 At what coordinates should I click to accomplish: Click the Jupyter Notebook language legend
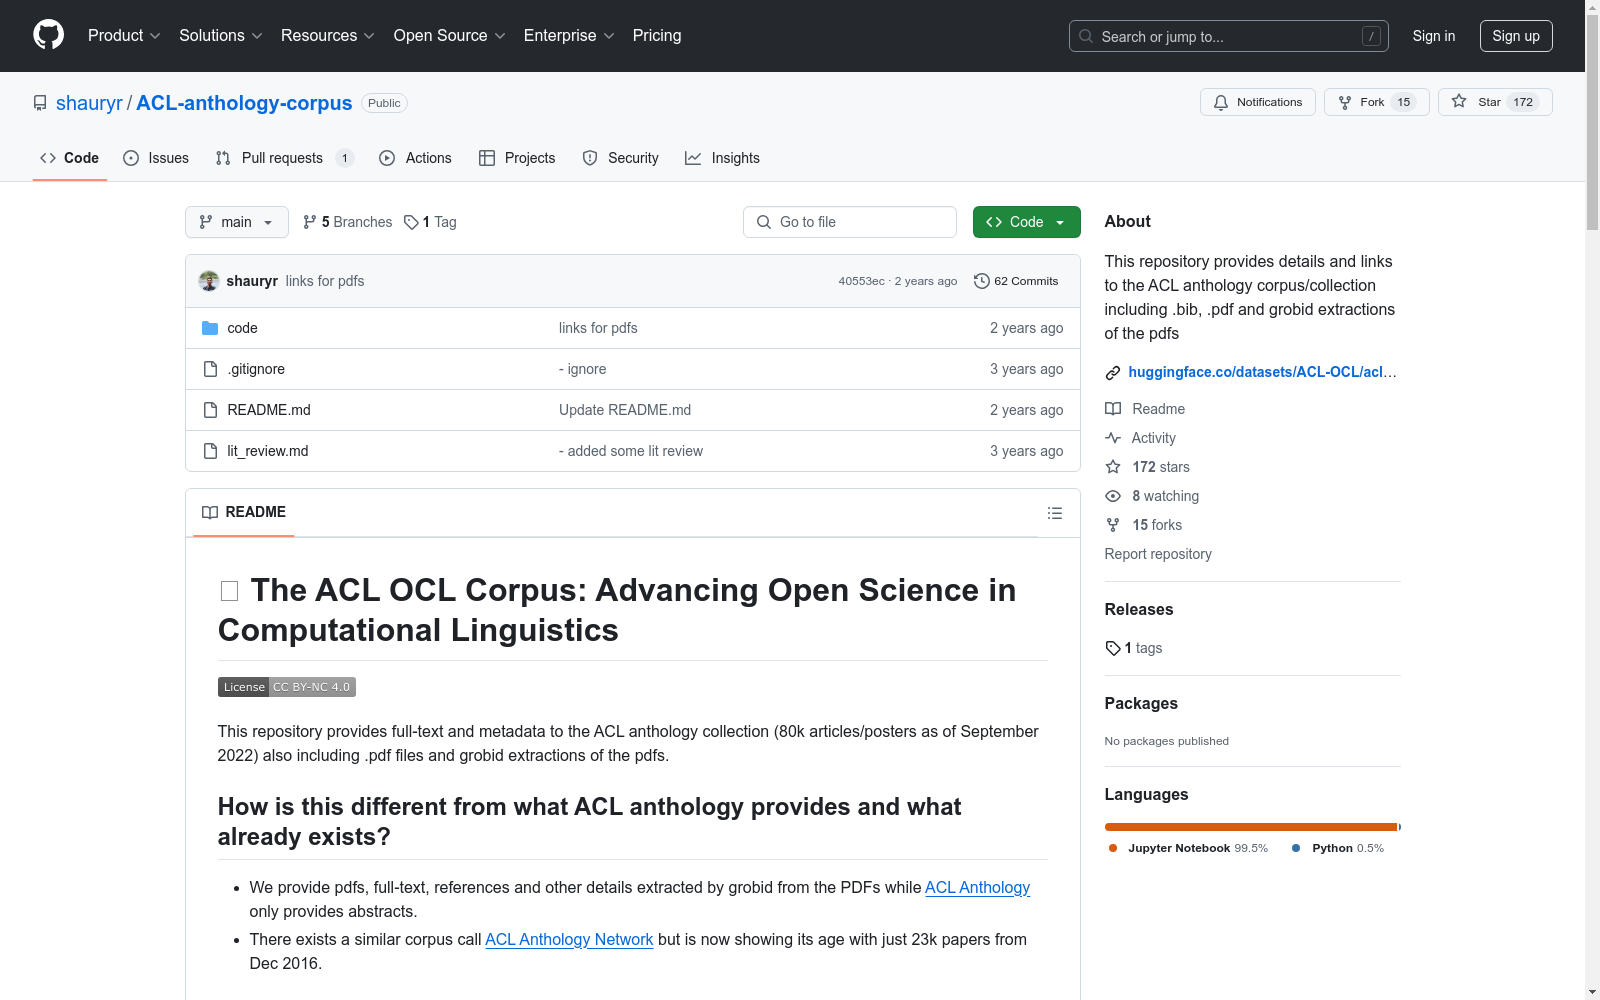[1188, 848]
